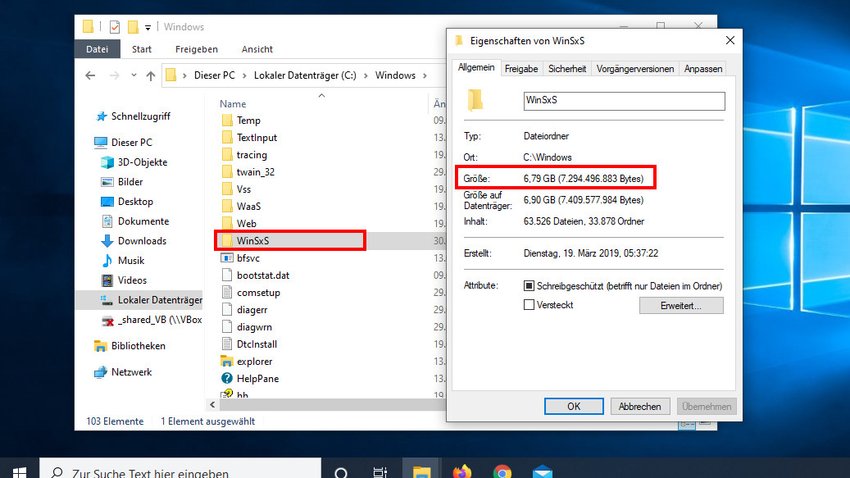Toggle Versteckt checkbox
Viewport: 850px width, 478px height.
tap(529, 305)
